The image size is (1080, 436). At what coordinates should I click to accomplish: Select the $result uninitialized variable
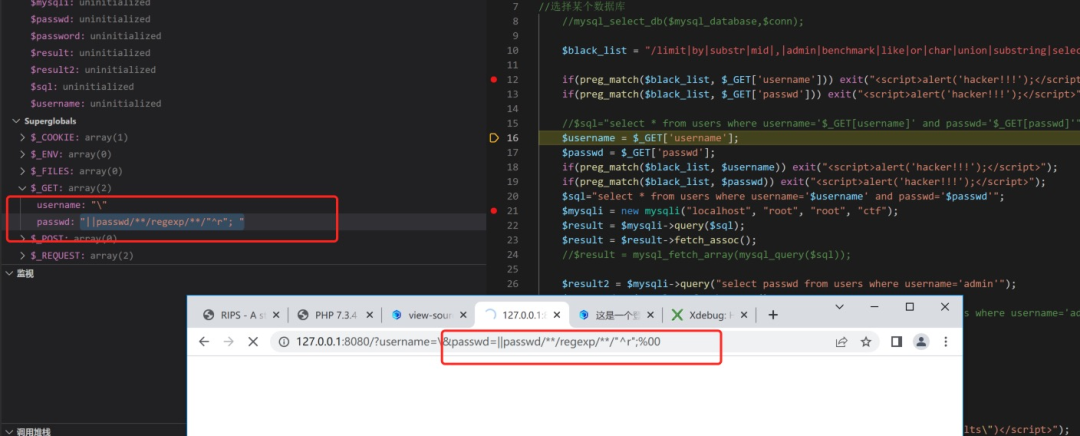[x=90, y=52]
